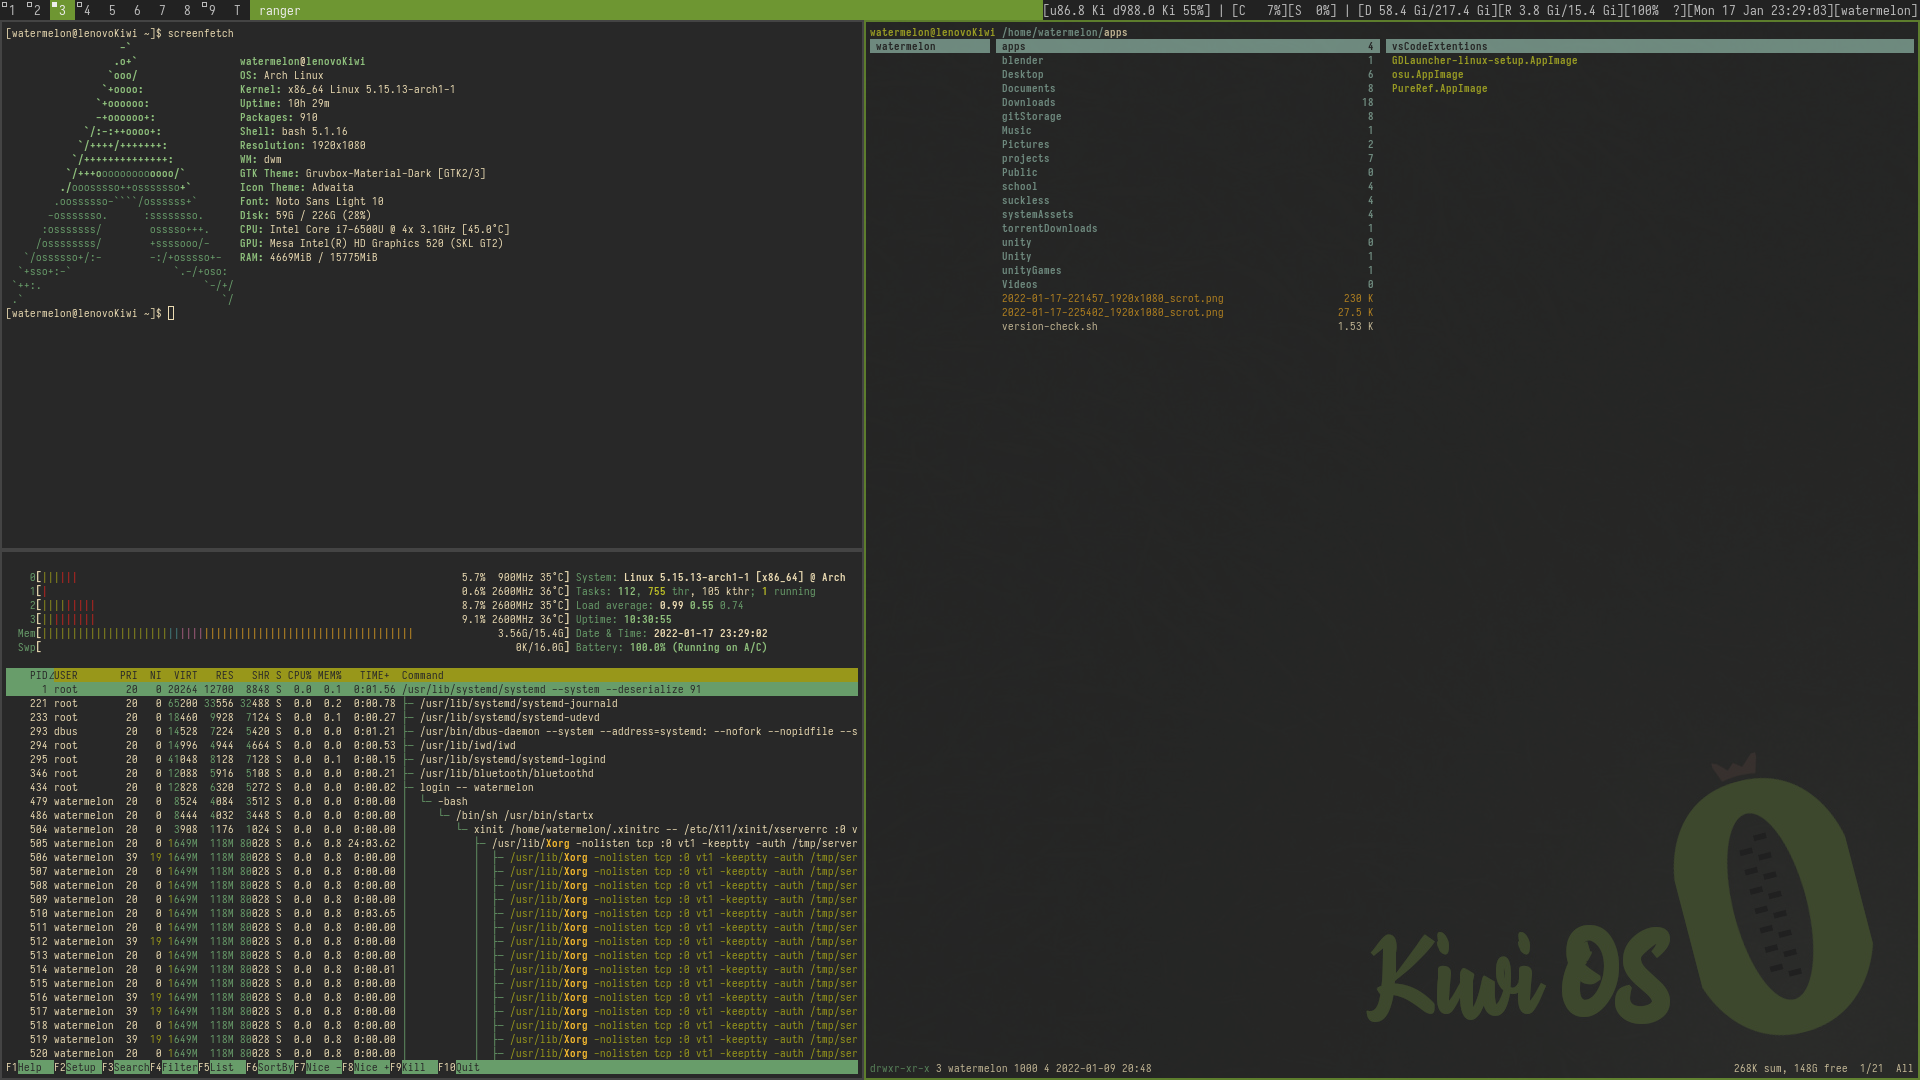Select the xinit process row in htop
1920x1080 pixels.
[432, 830]
